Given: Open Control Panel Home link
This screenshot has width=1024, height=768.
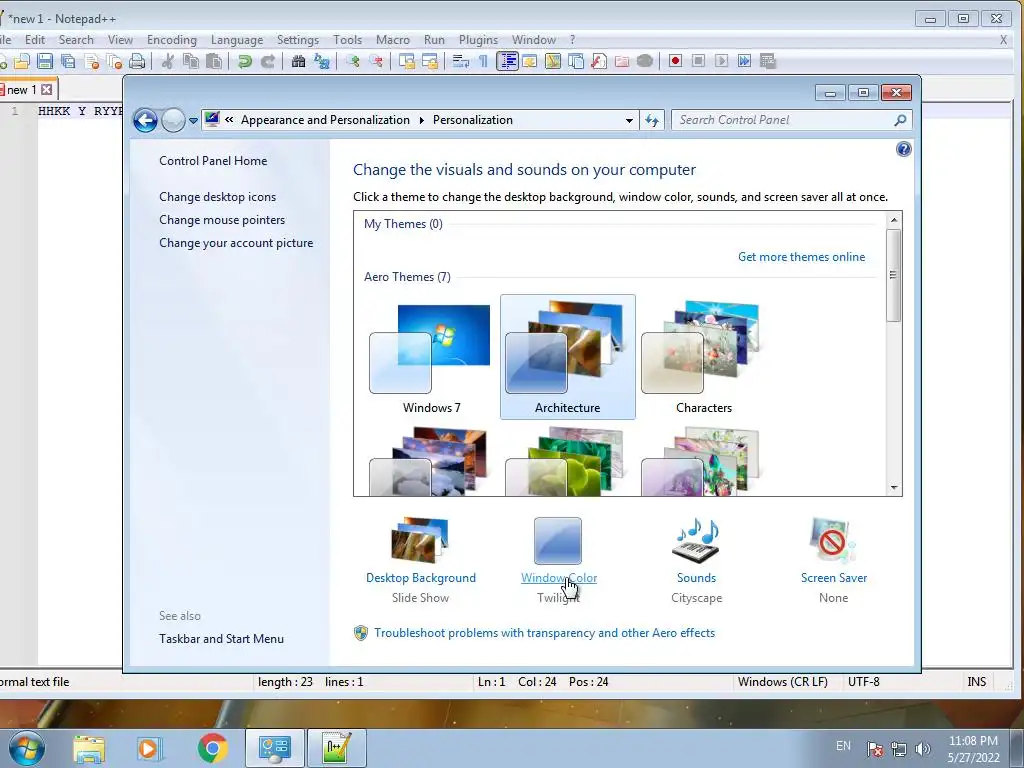Looking at the screenshot, I should [x=213, y=161].
